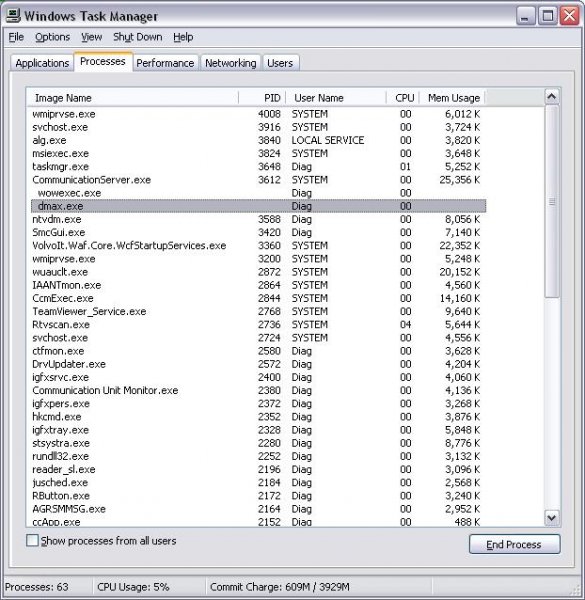Tick 'Show processes from all users' checkbox
The width and height of the screenshot is (585, 600).
click(33, 540)
